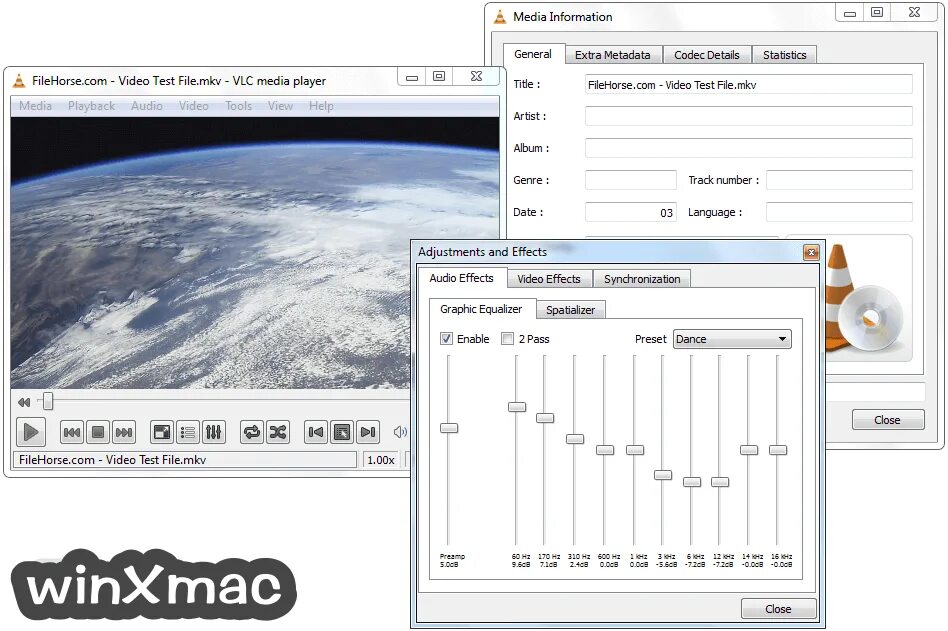Click VLC cone icon in player title bar
The image size is (948, 631).
(19, 80)
